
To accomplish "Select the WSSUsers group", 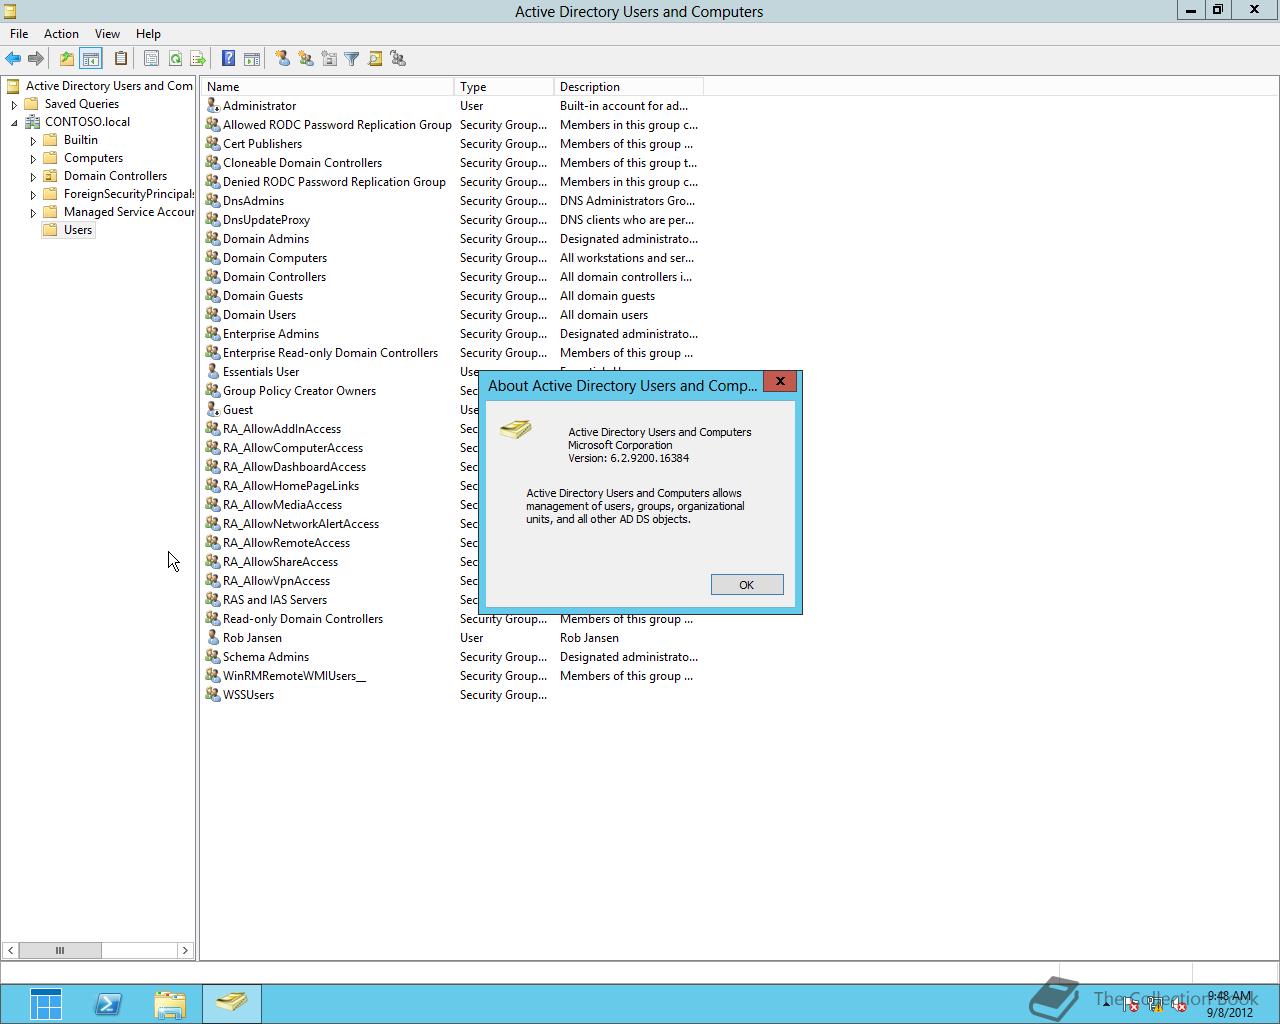I will tap(452, 694).
